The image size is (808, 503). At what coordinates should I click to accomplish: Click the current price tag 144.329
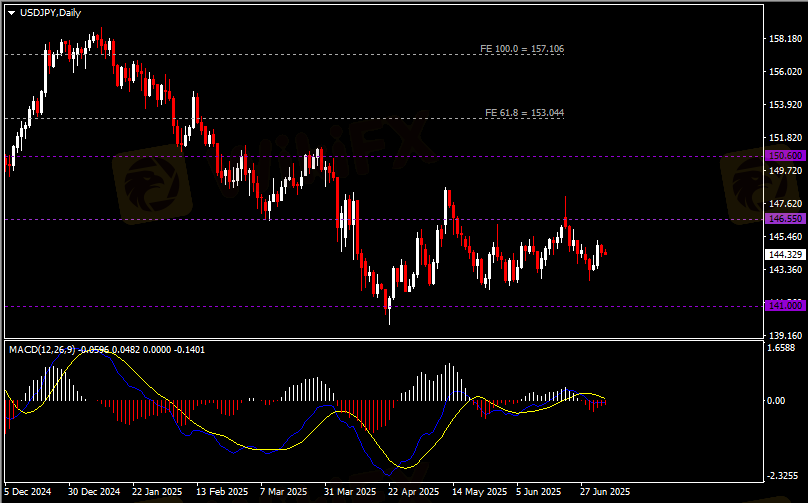point(785,255)
